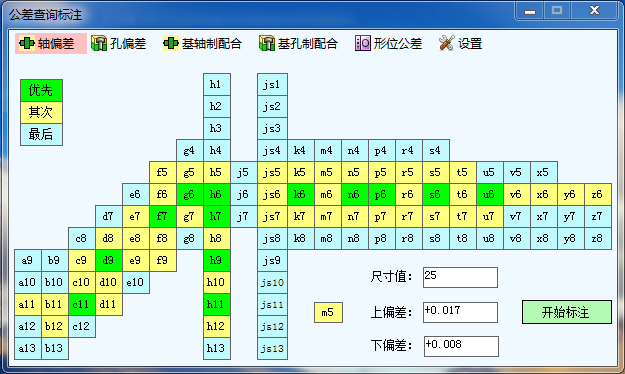
Task: Select the 基孔制配合 tab icon
Action: [x=267, y=43]
